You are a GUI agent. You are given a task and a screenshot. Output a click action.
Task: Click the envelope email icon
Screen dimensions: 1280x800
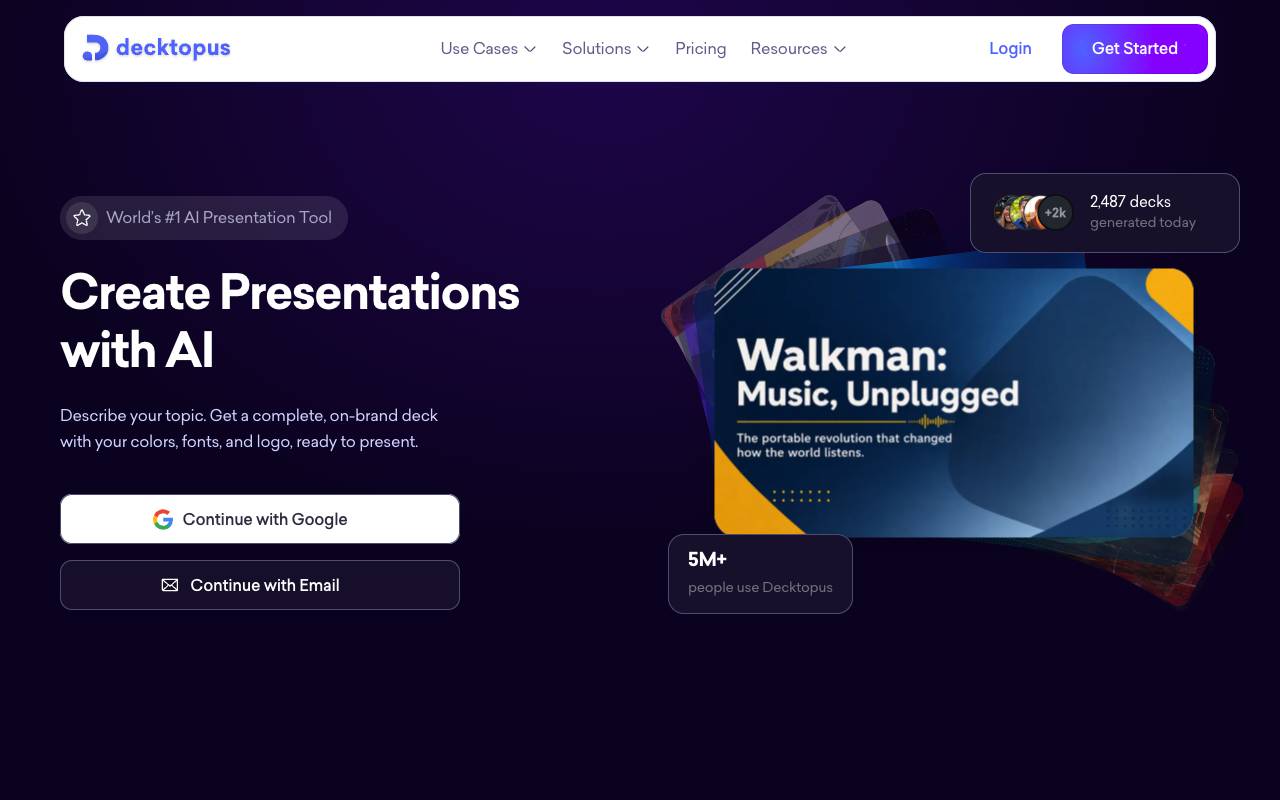(x=170, y=585)
